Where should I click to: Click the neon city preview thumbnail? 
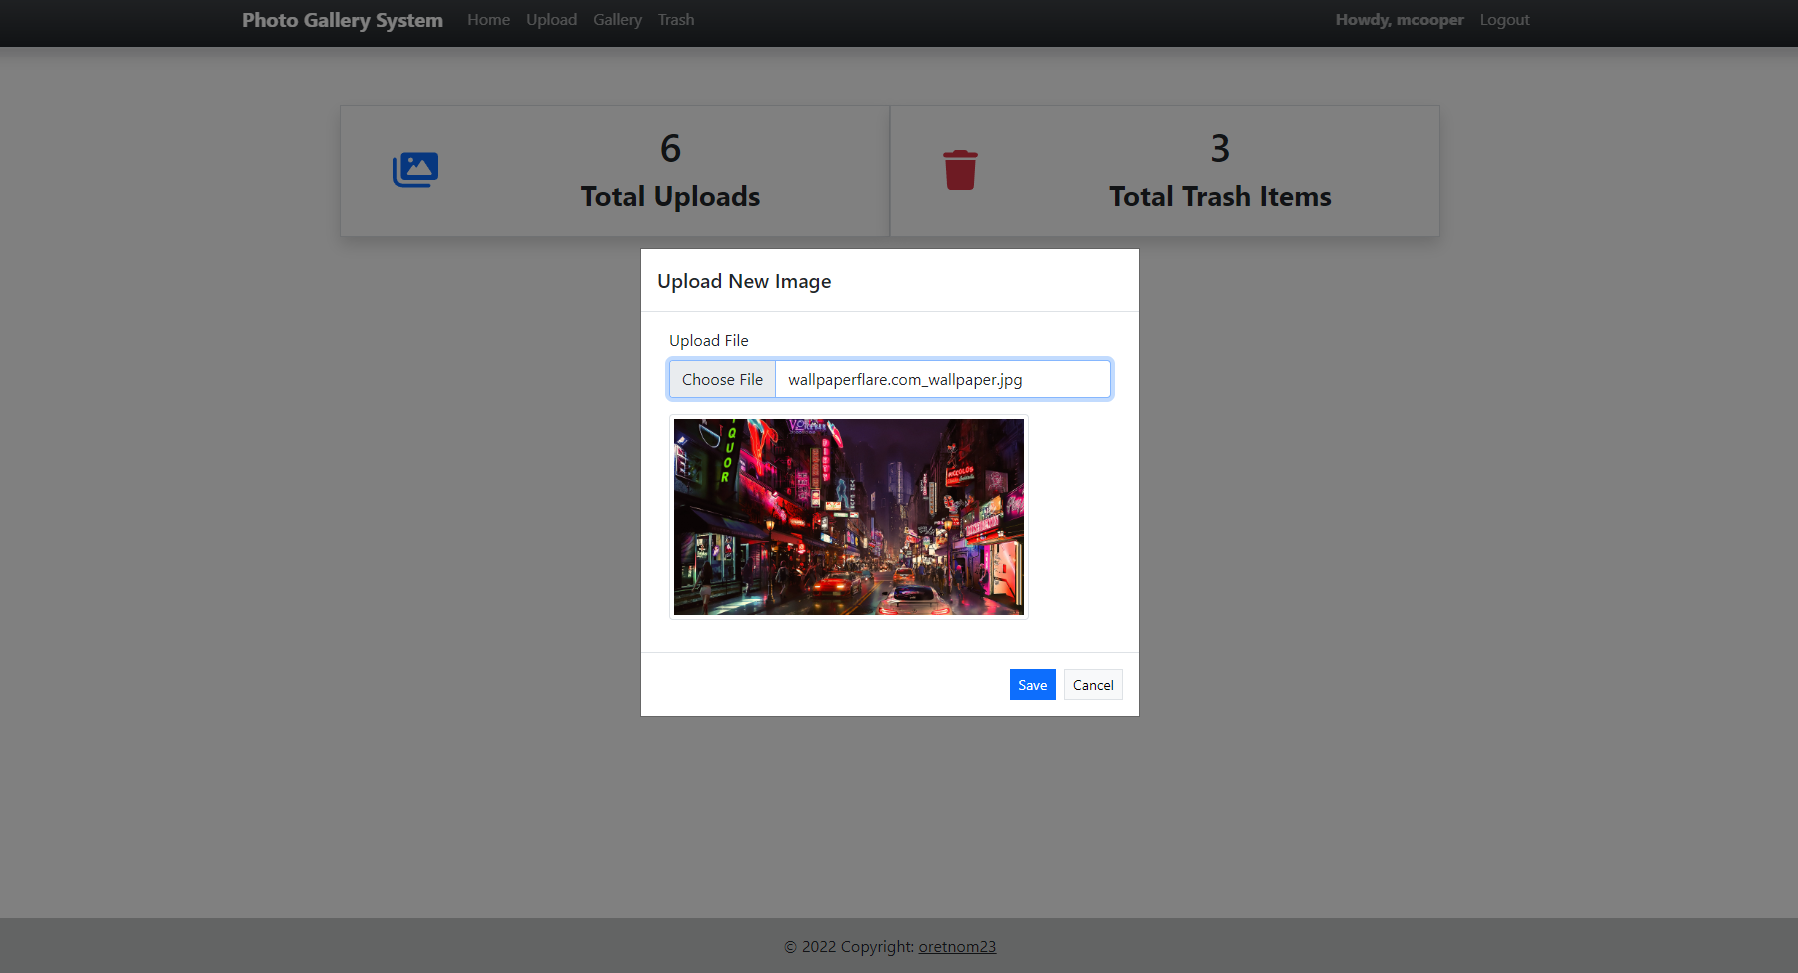point(849,517)
